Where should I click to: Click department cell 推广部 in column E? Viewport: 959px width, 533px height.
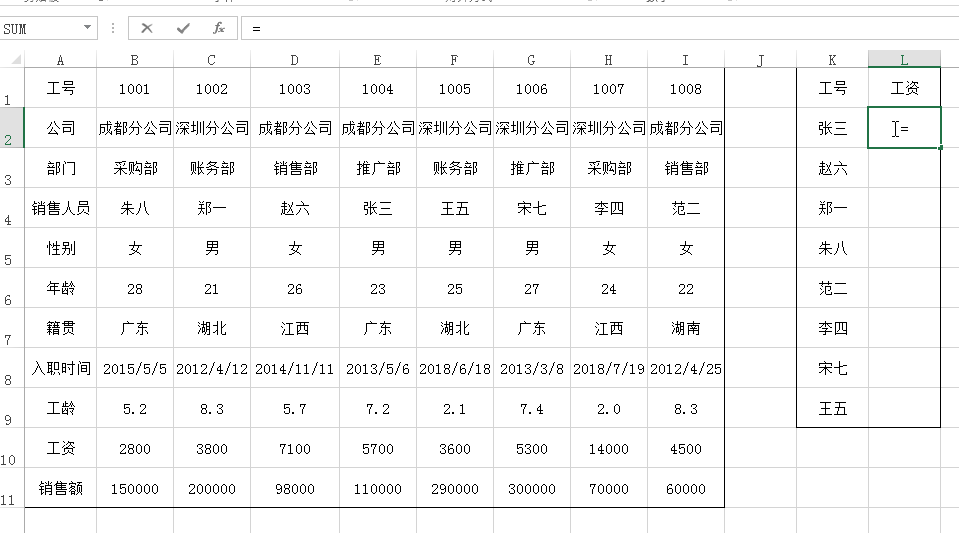click(378, 168)
